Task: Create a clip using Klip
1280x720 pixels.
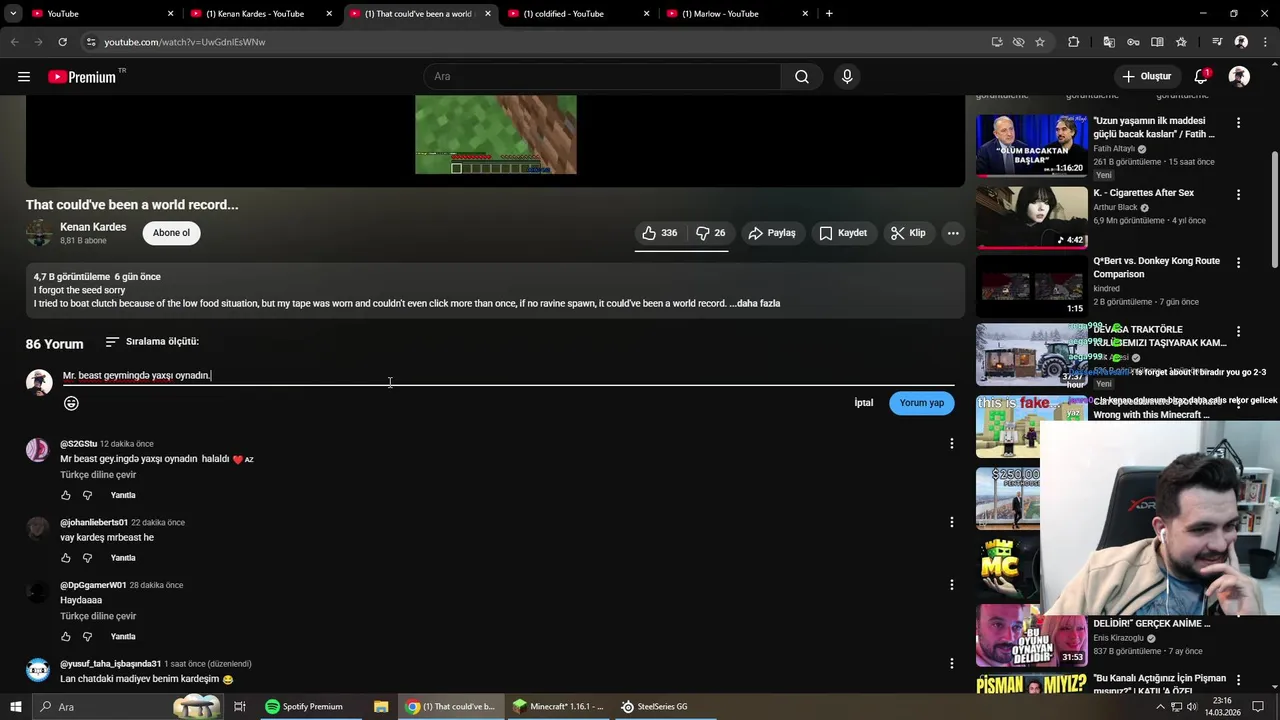Action: point(908,233)
